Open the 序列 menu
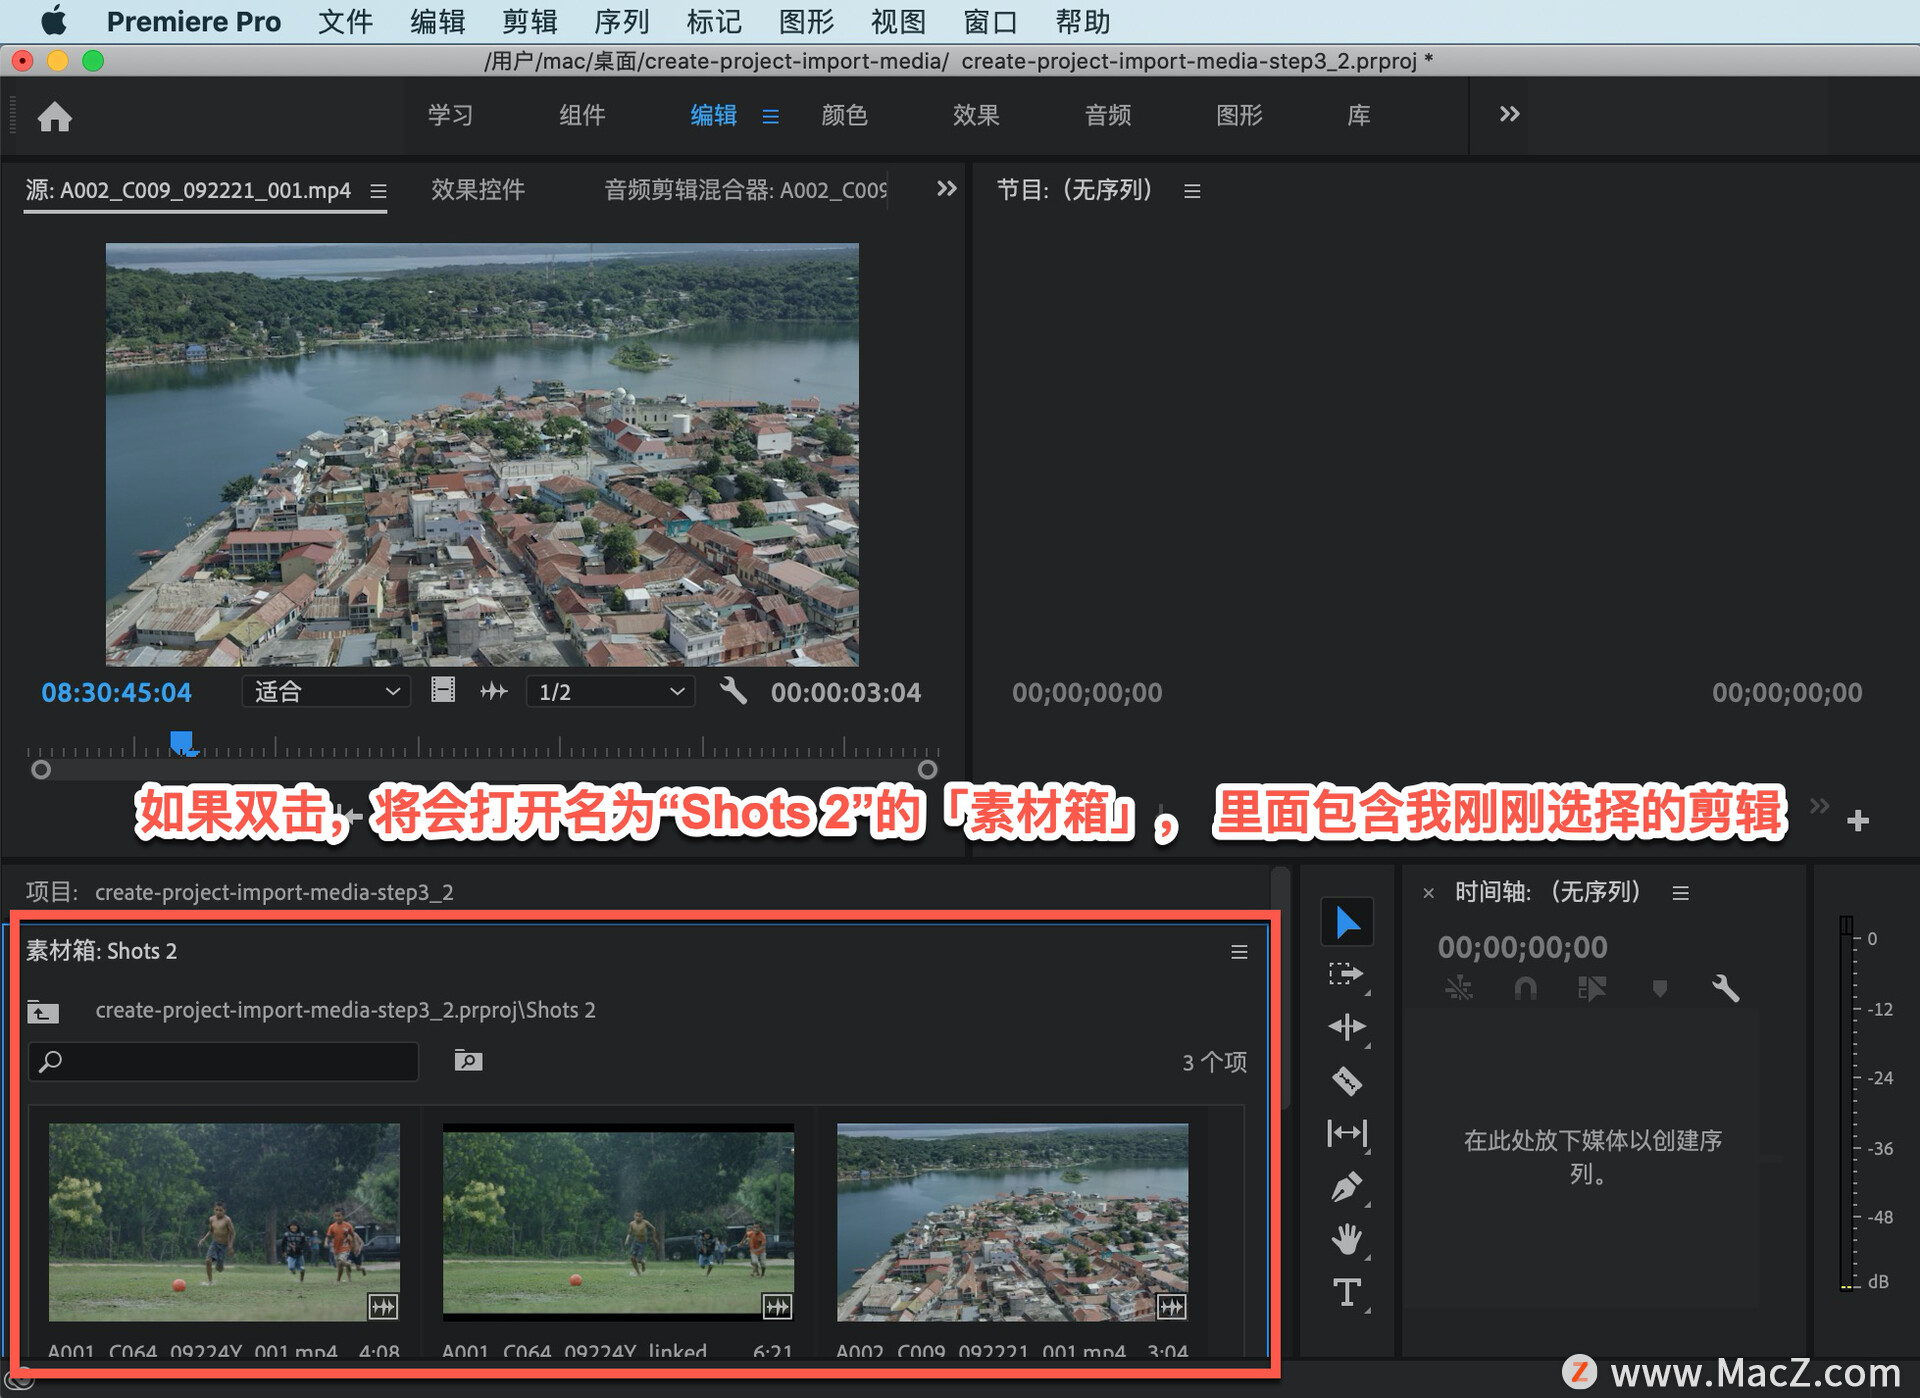Viewport: 1920px width, 1398px height. coord(622,21)
